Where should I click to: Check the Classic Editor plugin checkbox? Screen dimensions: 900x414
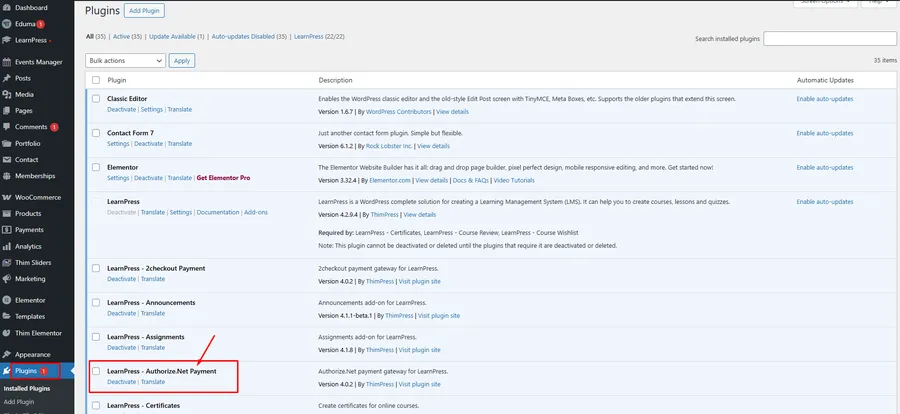(96, 100)
